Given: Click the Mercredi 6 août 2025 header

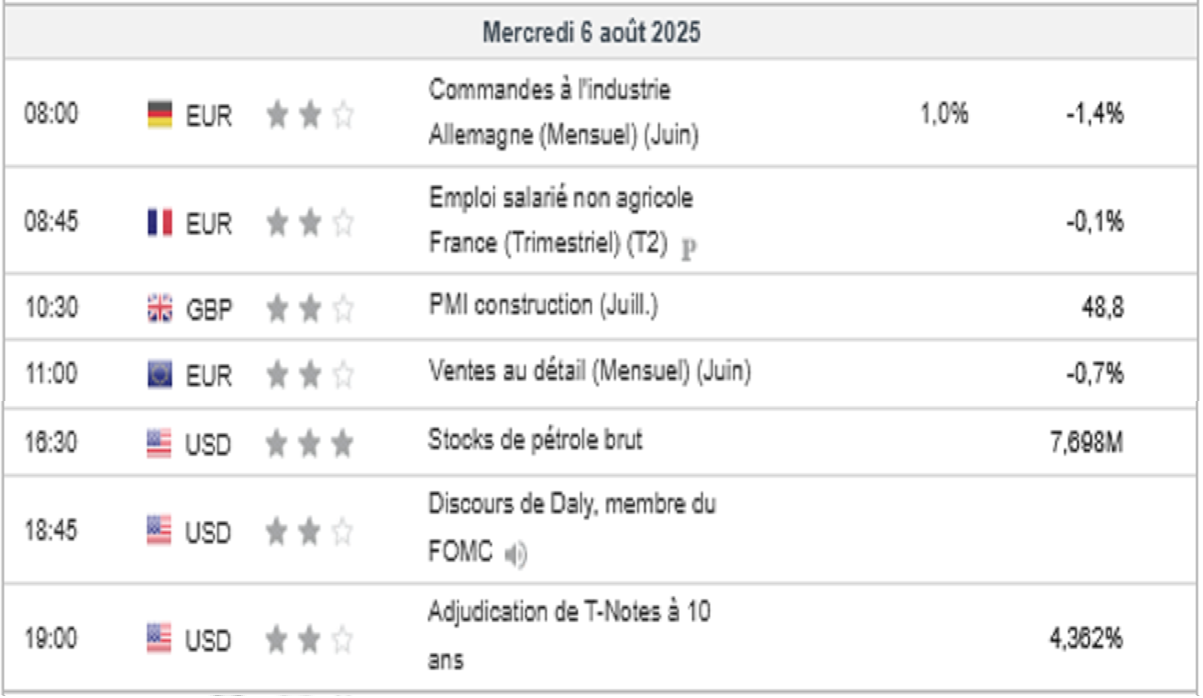Looking at the screenshot, I should pyautogui.click(x=591, y=32).
